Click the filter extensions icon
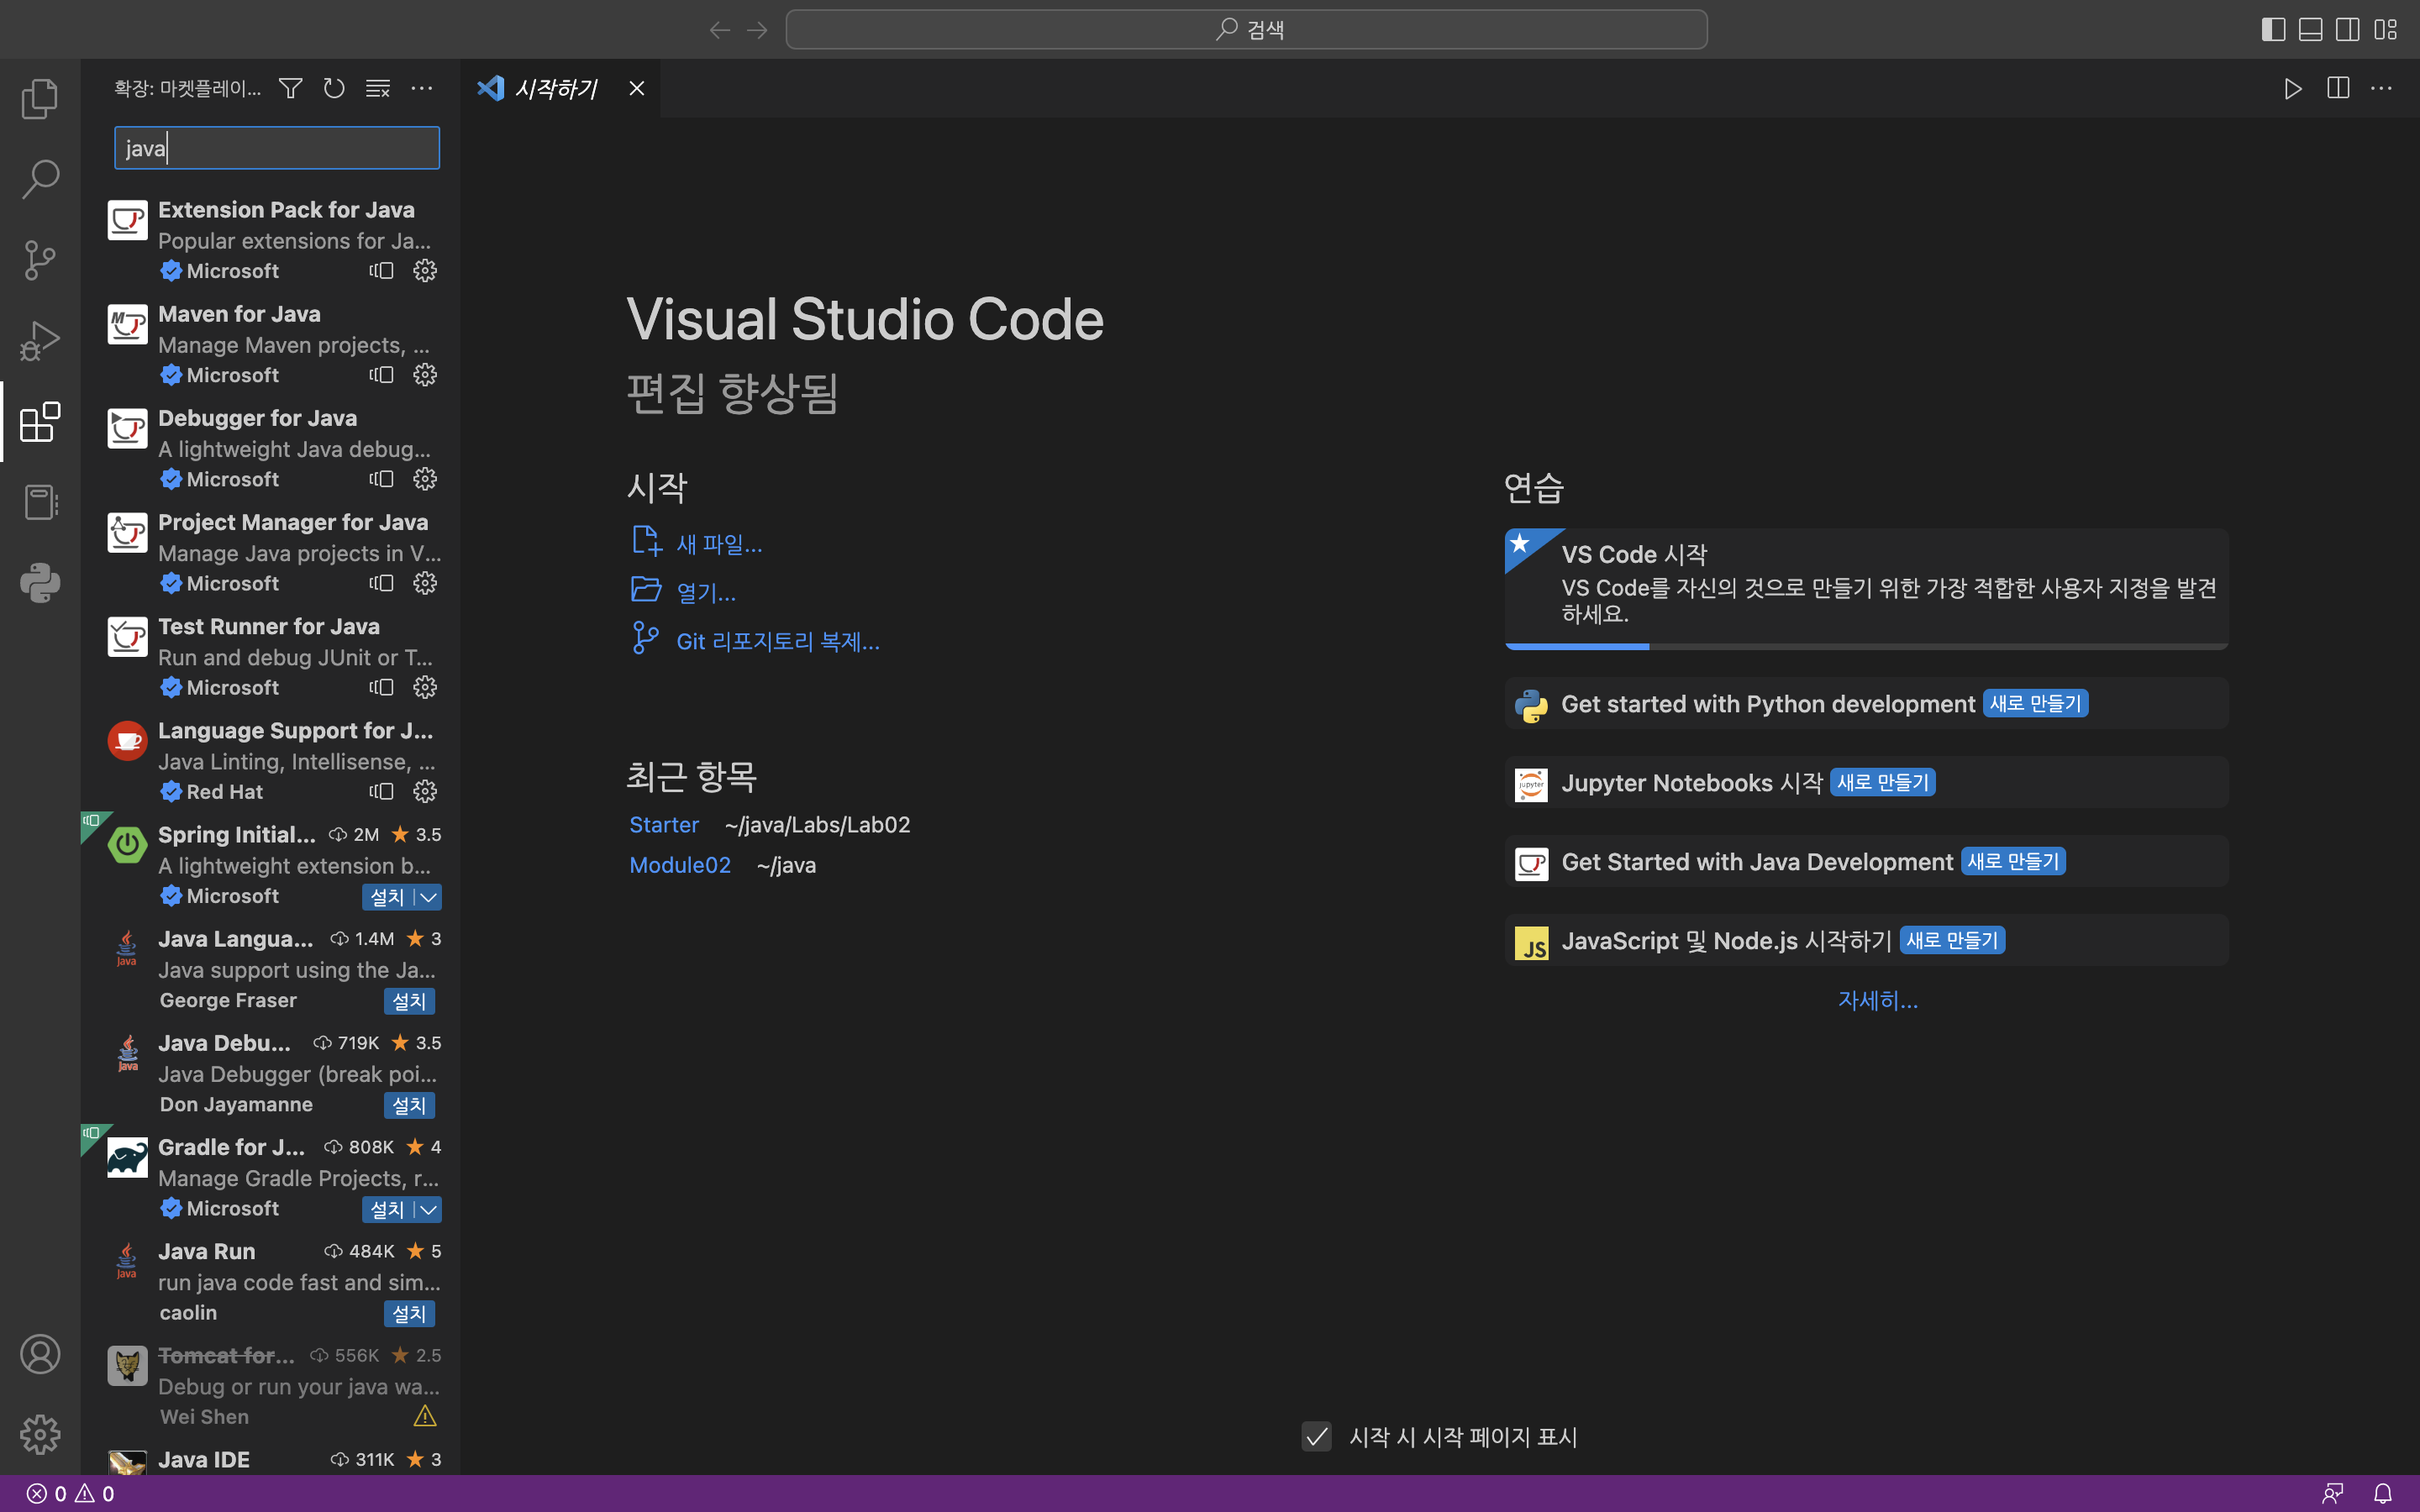2420x1512 pixels. click(290, 89)
